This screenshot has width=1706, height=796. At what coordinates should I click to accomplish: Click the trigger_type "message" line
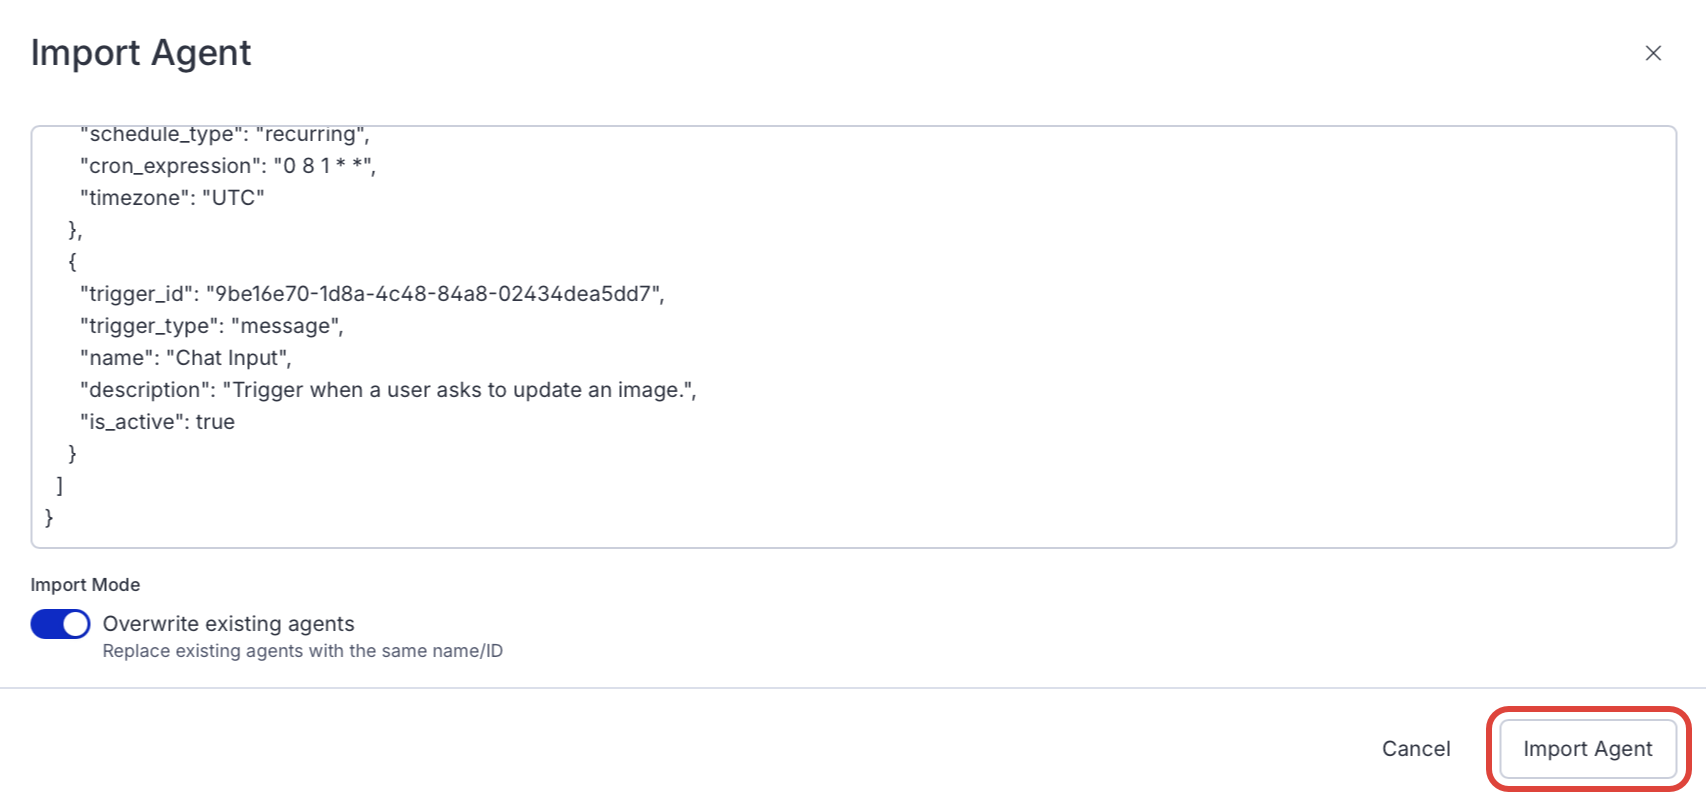point(211,326)
